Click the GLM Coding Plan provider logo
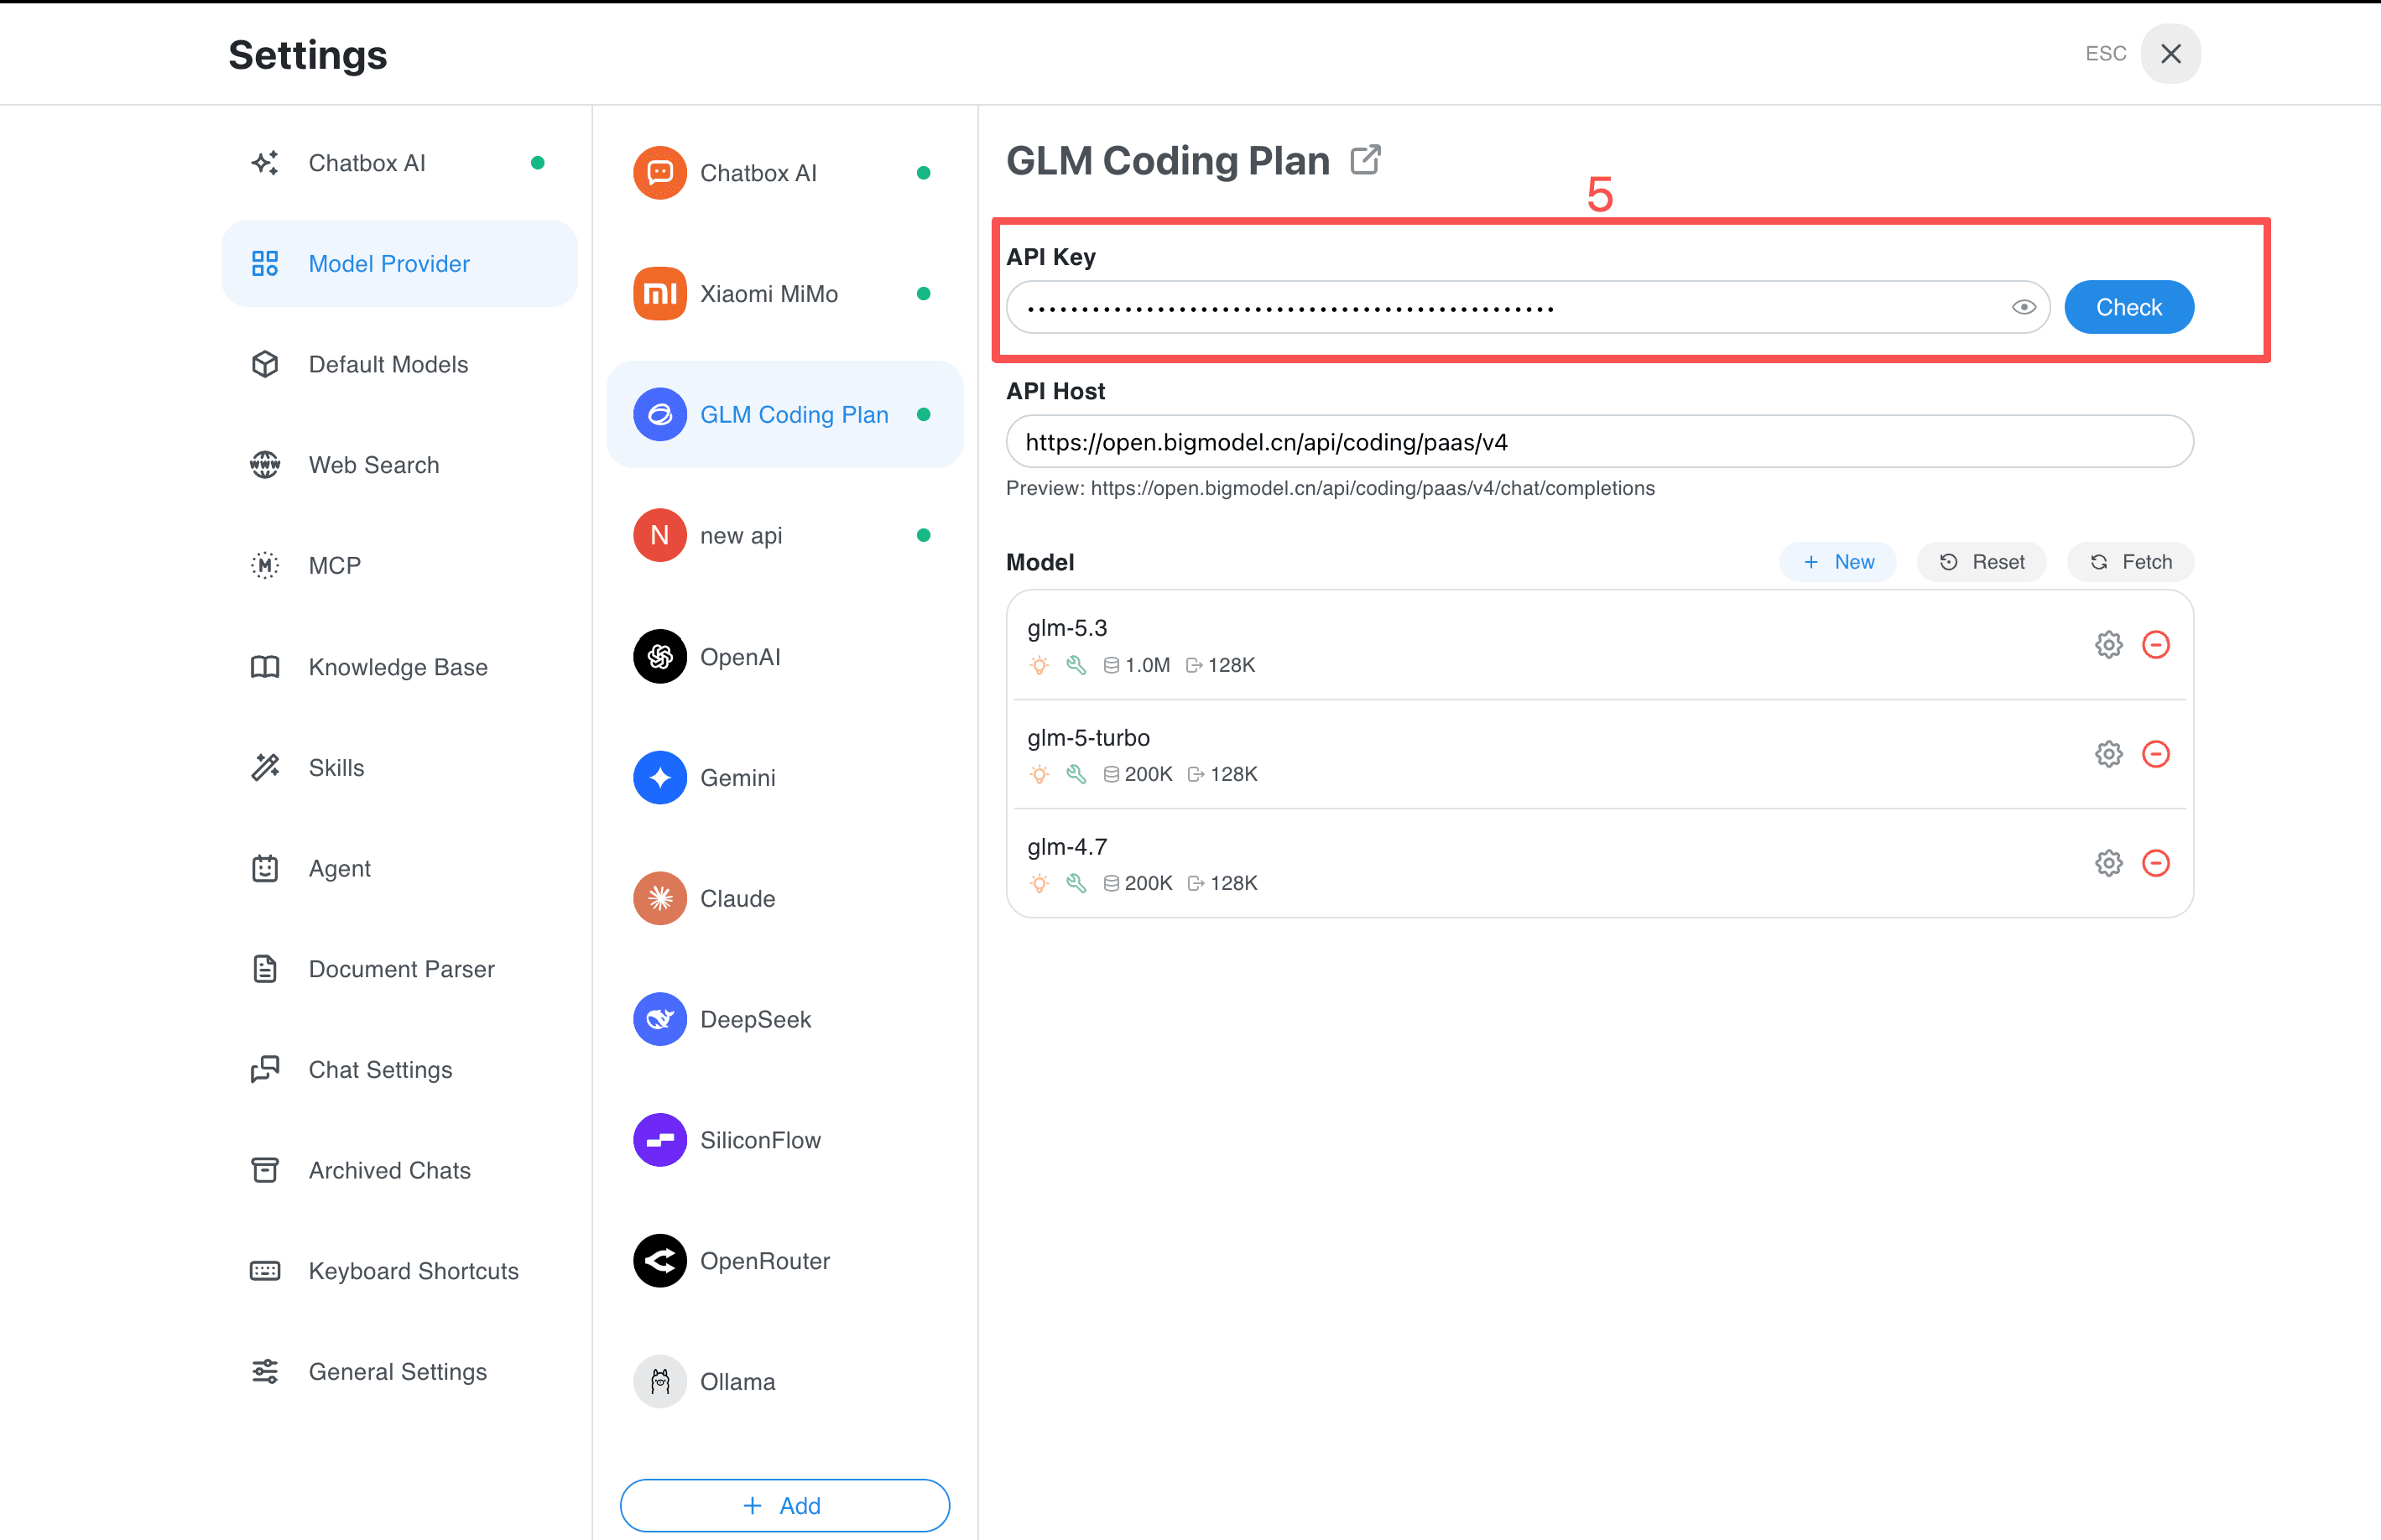2381x1540 pixels. pos(660,414)
